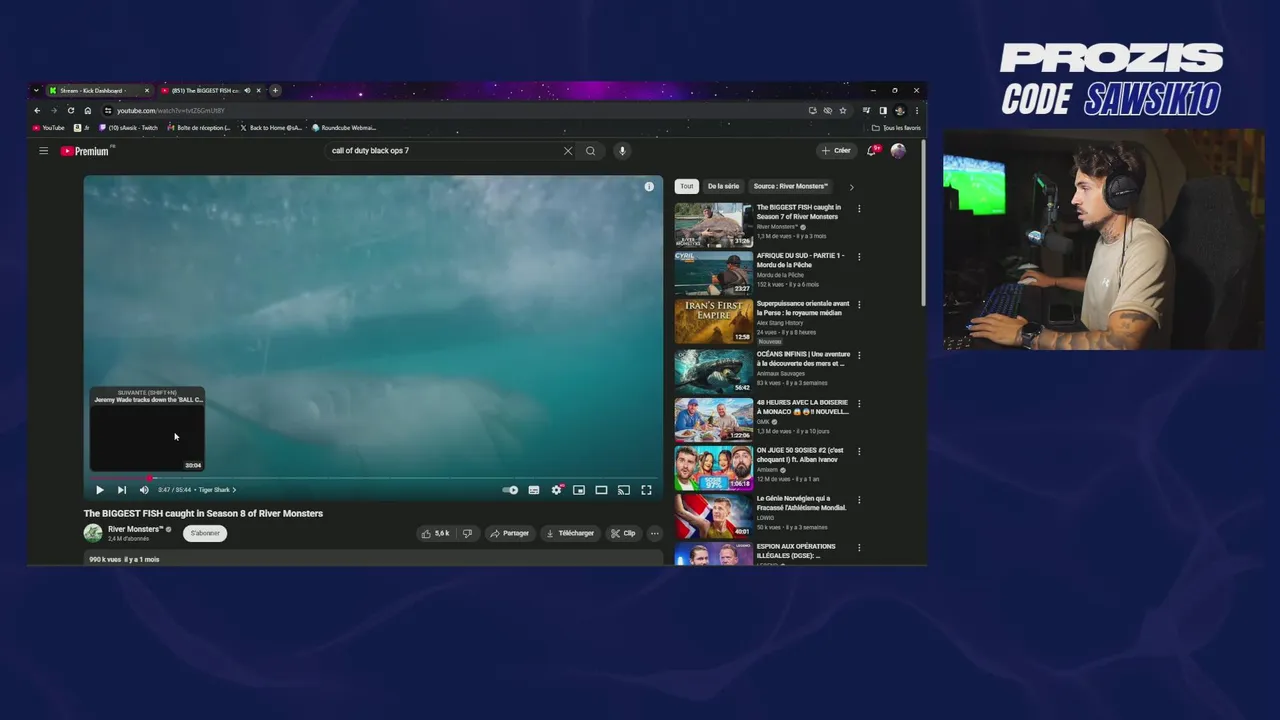
Task: Select the Source : River Monsters chip
Action: pyautogui.click(x=790, y=186)
